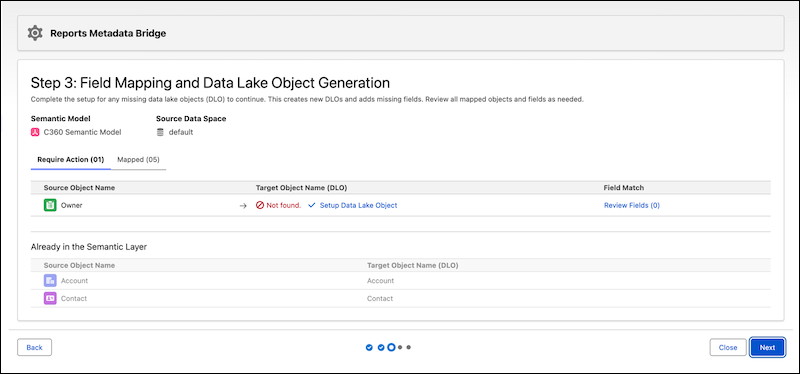Click the C360 Semantic Model pink icon

[x=35, y=132]
